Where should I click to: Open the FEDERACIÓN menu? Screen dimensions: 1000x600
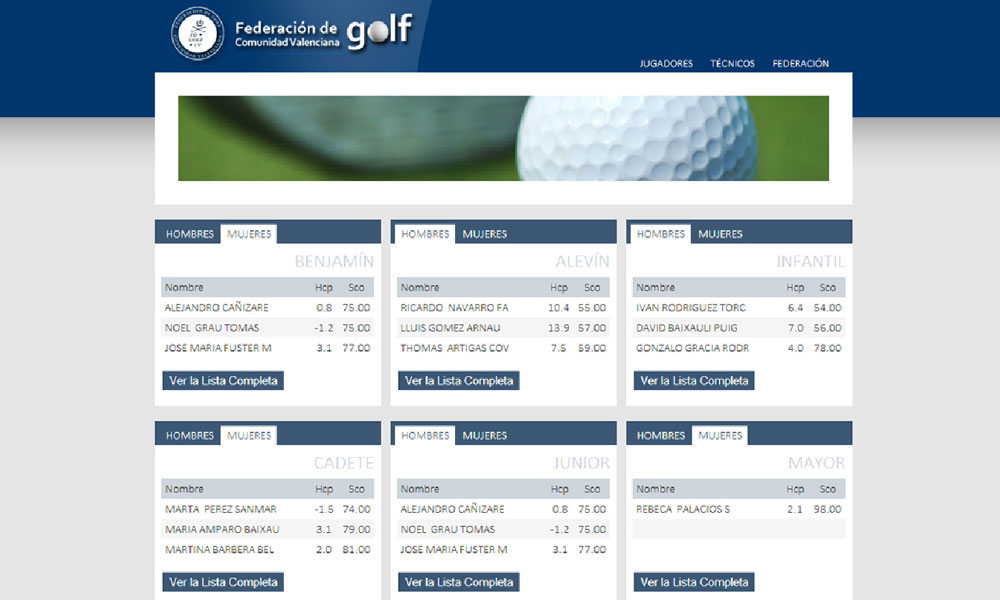[799, 63]
